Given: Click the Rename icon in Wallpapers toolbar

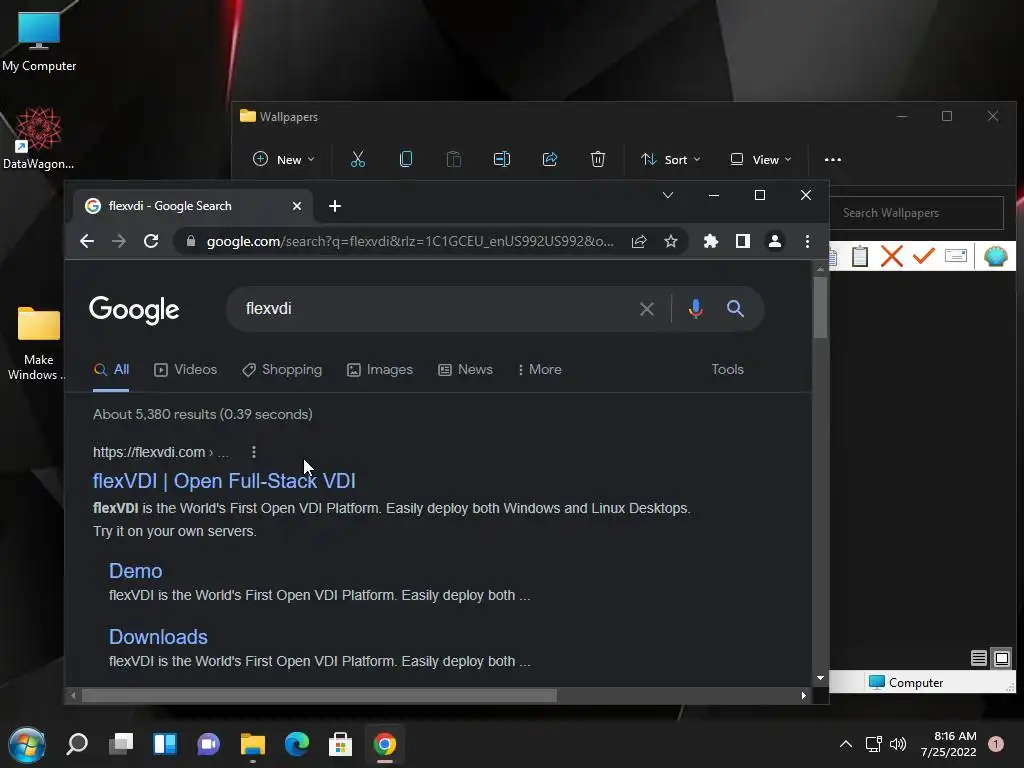Looking at the screenshot, I should (502, 159).
